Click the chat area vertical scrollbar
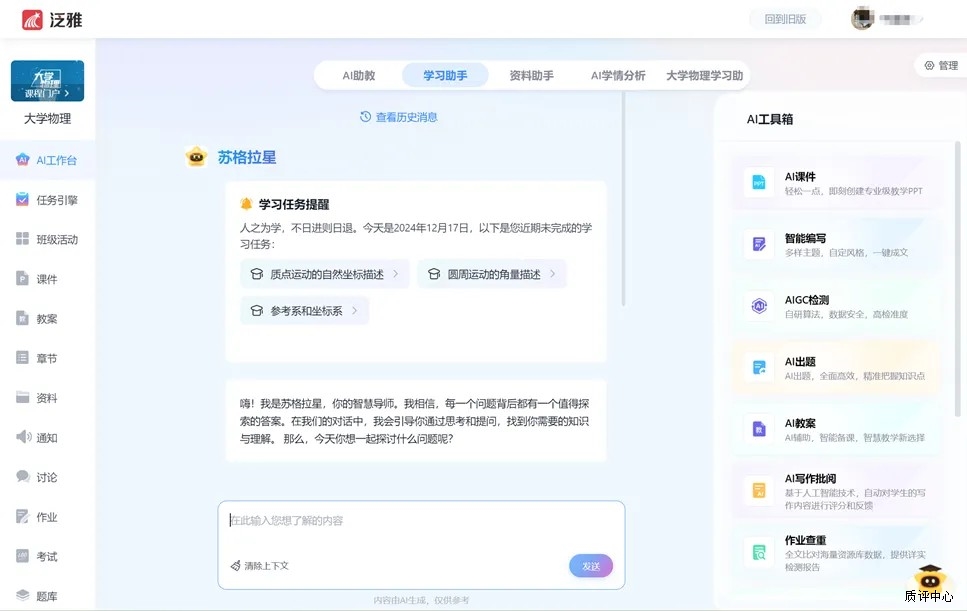 [623, 199]
